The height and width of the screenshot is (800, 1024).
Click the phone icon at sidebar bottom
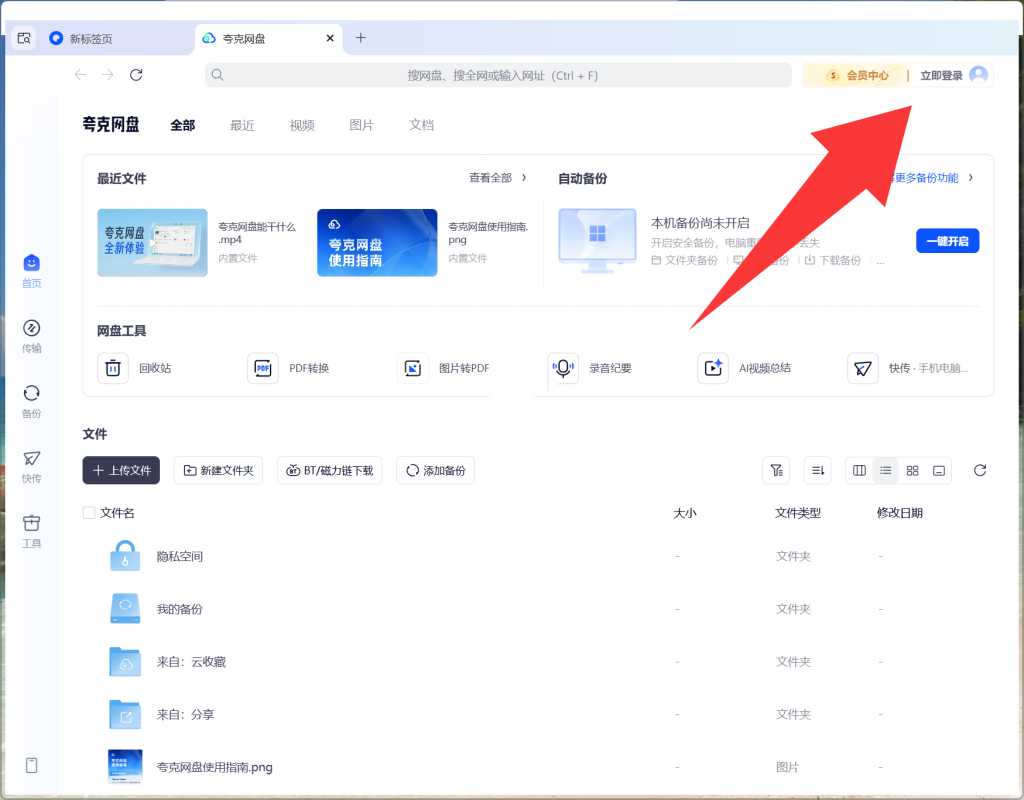[x=31, y=765]
